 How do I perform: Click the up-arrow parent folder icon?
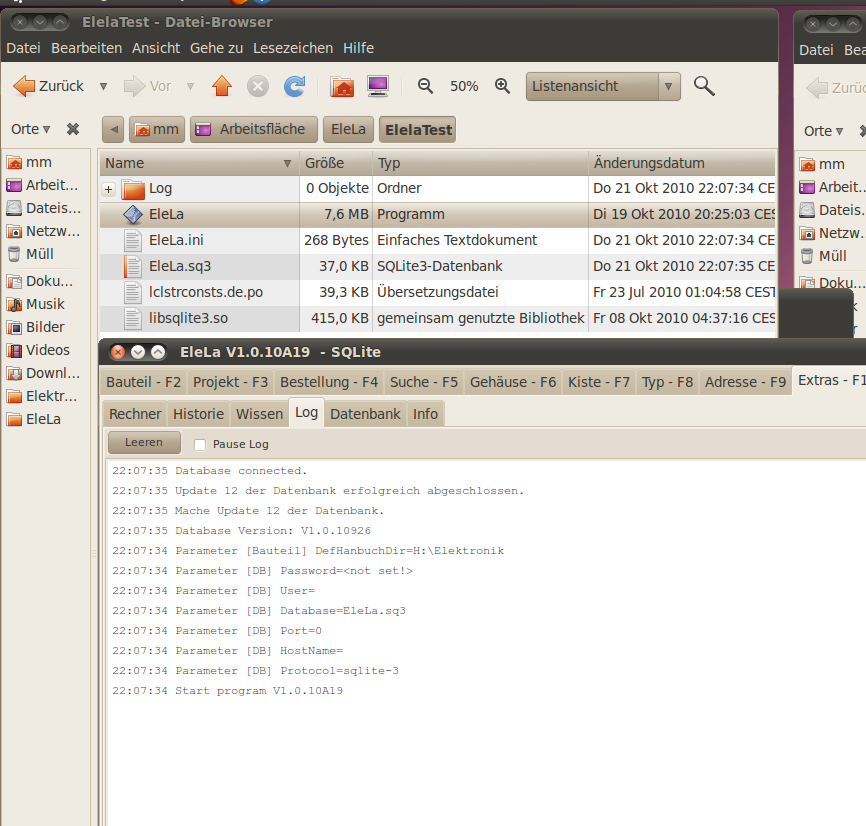(x=222, y=87)
